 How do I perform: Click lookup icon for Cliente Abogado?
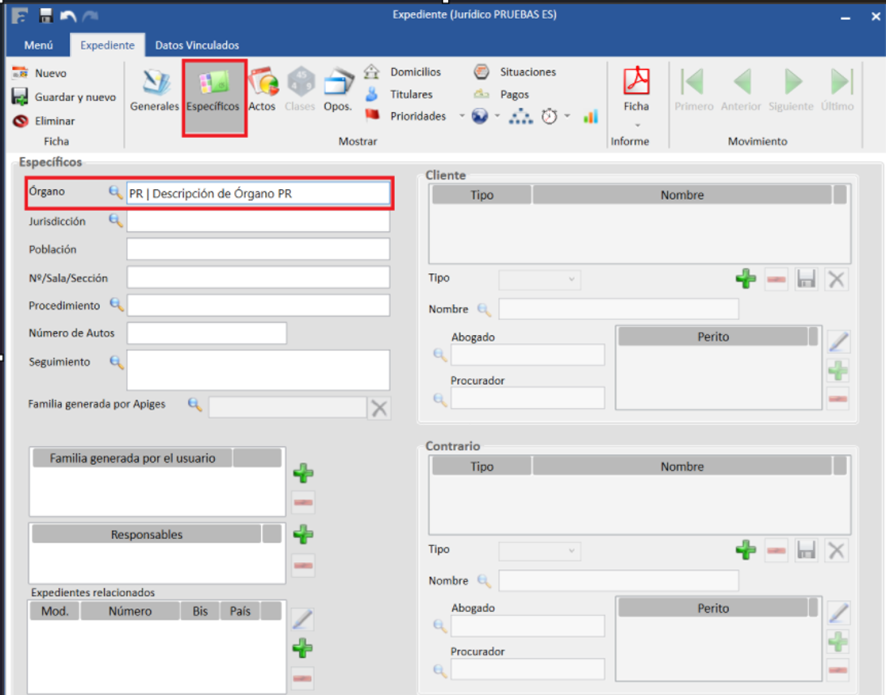pyautogui.click(x=439, y=354)
